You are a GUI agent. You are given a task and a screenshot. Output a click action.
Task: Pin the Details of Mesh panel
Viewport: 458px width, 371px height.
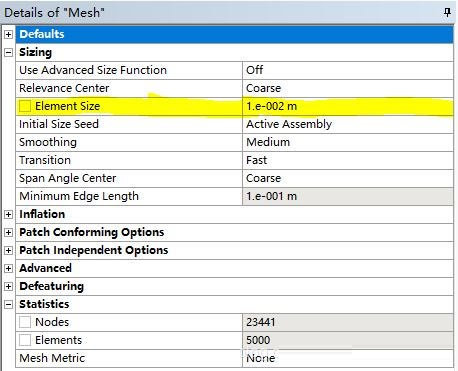[447, 13]
